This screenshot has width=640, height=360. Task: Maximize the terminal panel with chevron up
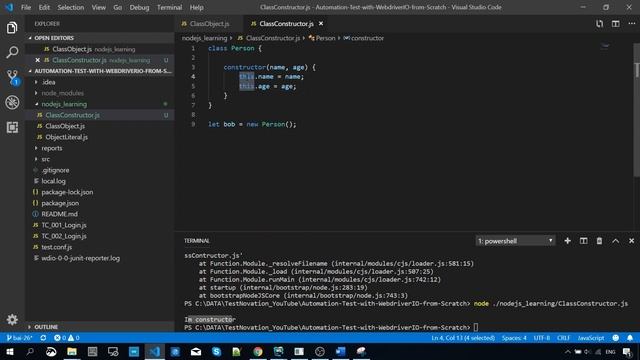pyautogui.click(x=616, y=241)
